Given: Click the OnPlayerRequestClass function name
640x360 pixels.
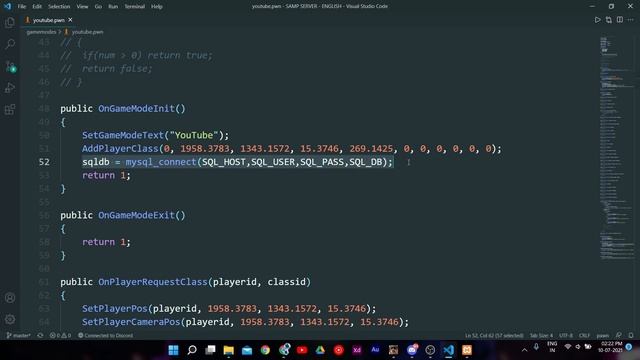Looking at the screenshot, I should coord(153,282).
